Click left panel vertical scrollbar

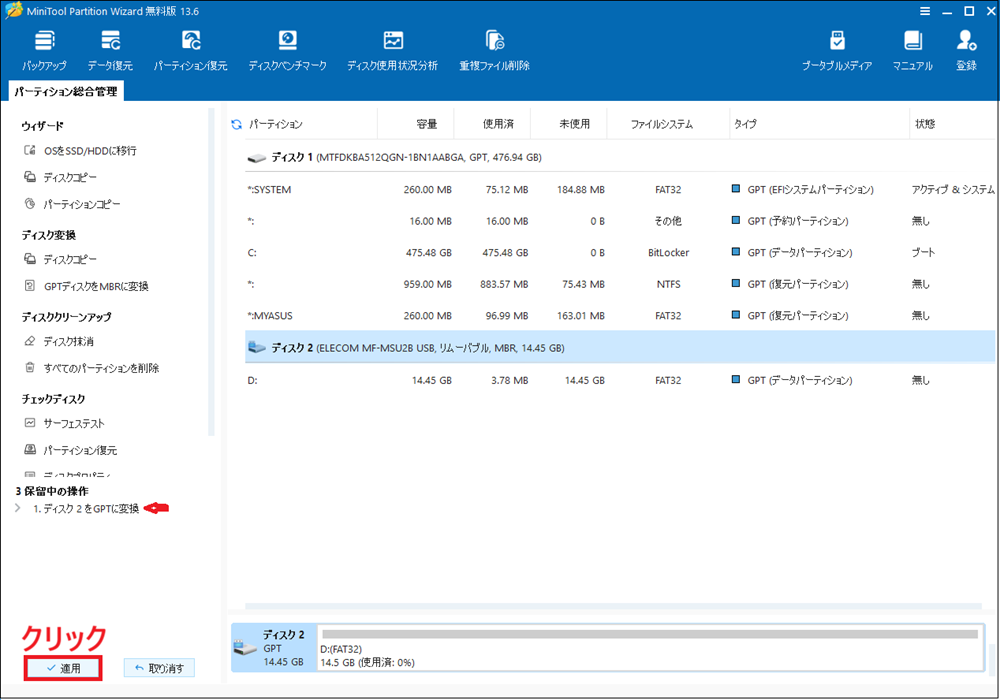pyautogui.click(x=211, y=272)
